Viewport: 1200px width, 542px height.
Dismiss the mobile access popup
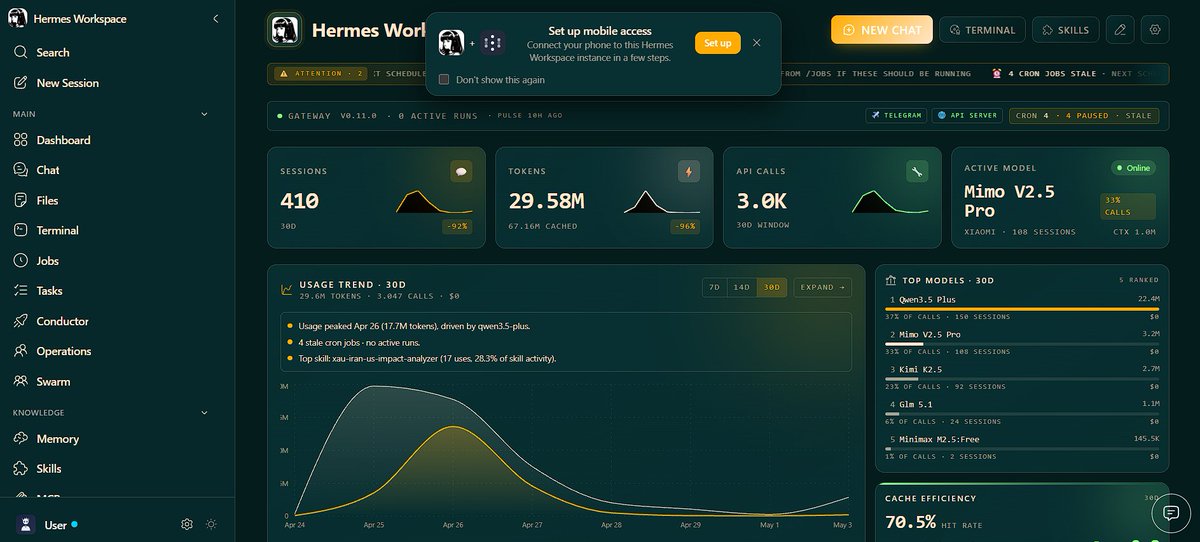[x=757, y=43]
